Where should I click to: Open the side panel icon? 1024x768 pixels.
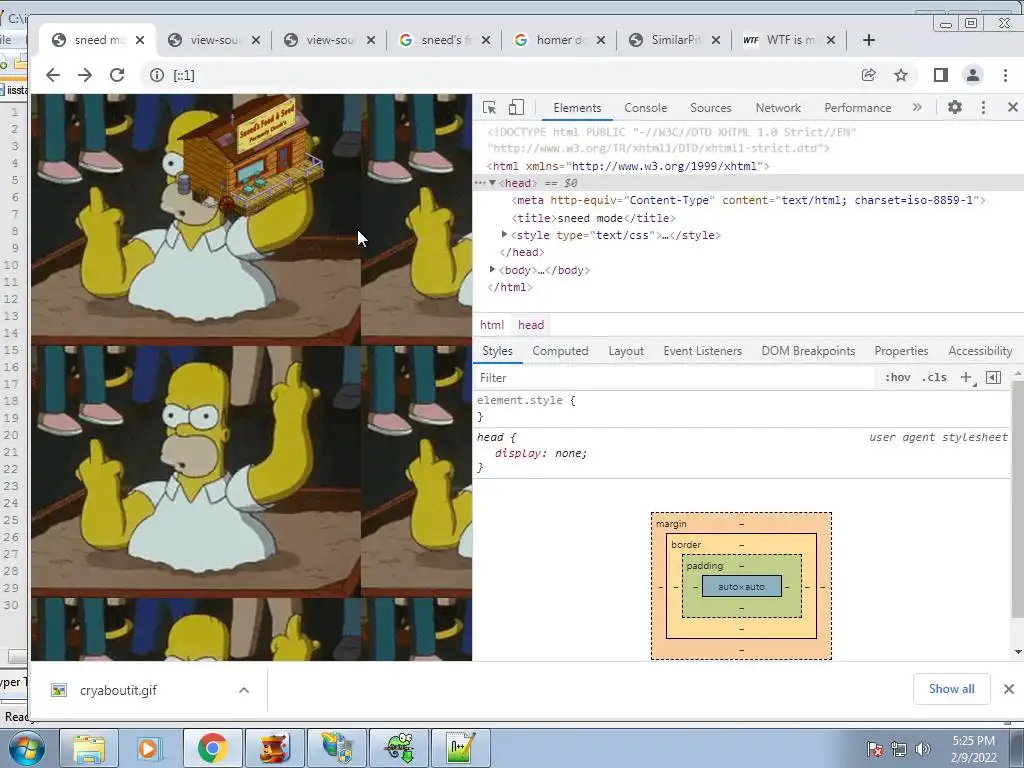pos(940,75)
